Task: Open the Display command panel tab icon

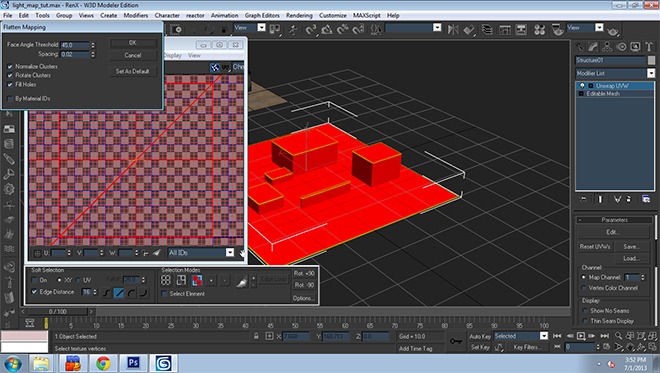Action: pos(635,47)
